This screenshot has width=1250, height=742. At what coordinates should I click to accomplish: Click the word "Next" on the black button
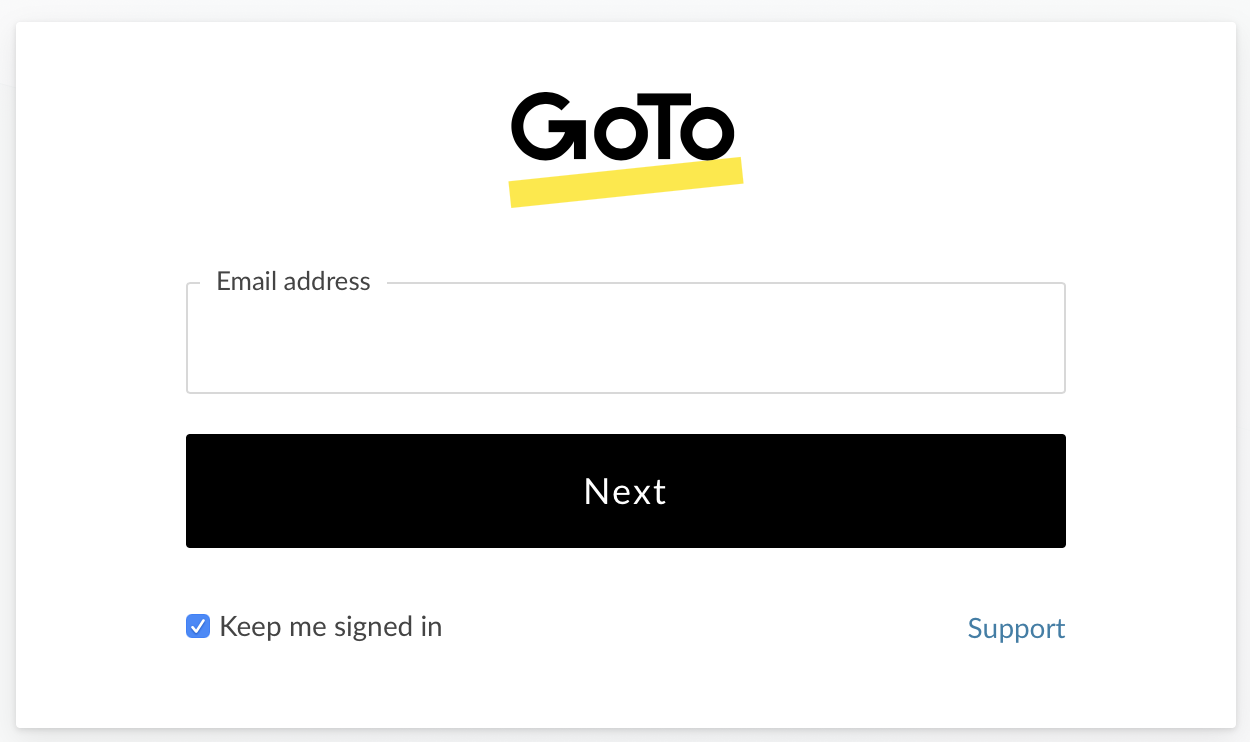[625, 491]
